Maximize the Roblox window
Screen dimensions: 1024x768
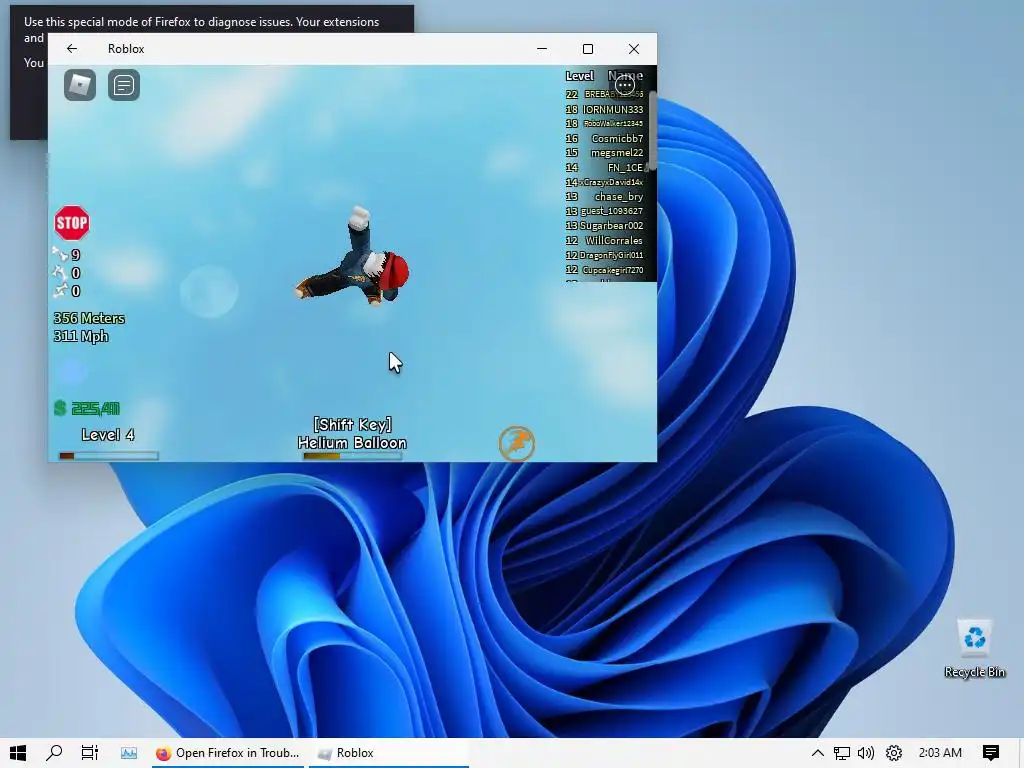pyautogui.click(x=588, y=49)
